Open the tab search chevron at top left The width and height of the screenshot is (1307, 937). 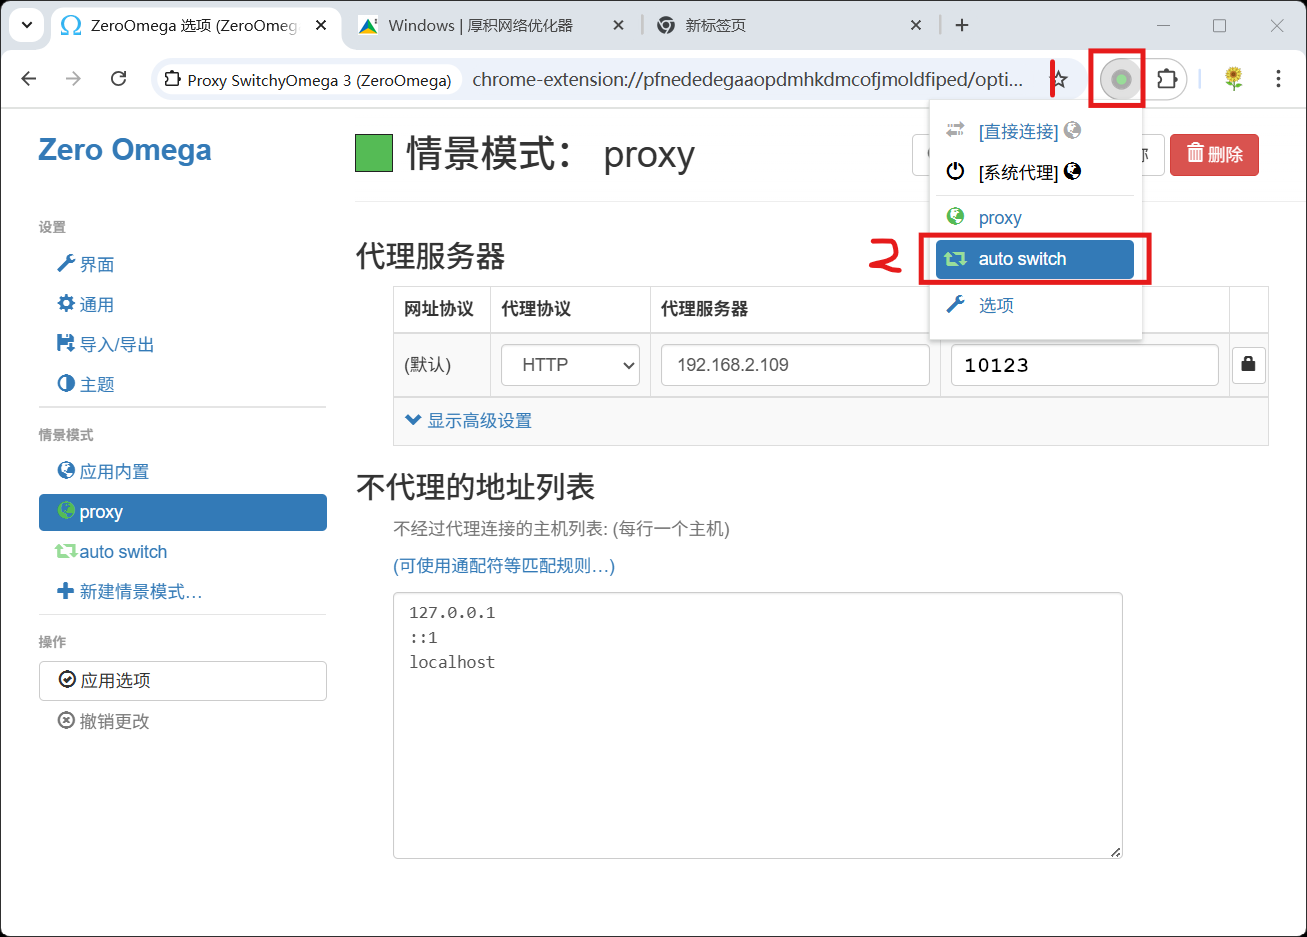(x=26, y=25)
